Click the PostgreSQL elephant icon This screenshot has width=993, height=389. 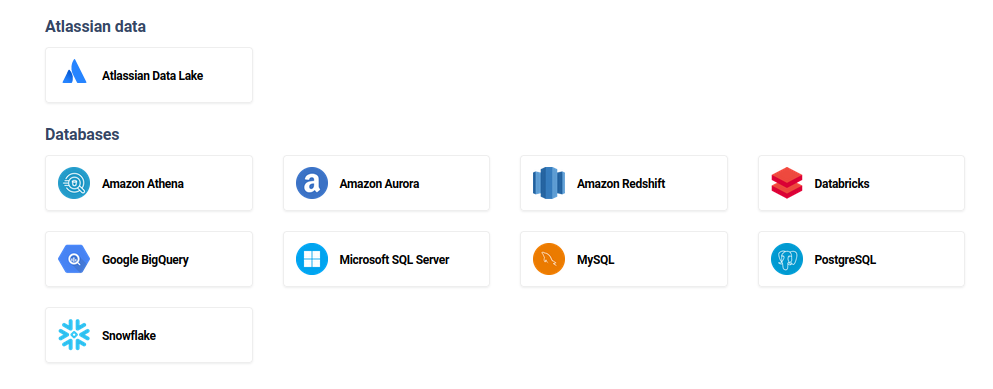point(787,259)
